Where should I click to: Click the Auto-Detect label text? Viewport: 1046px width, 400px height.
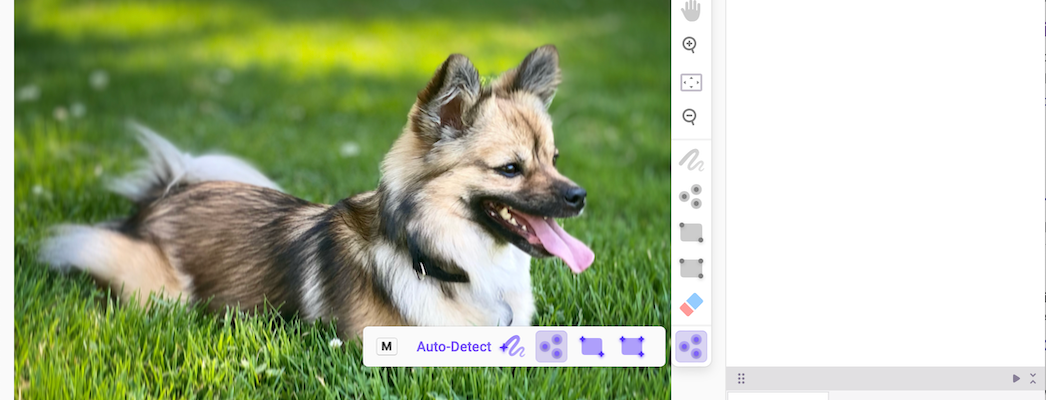click(454, 347)
